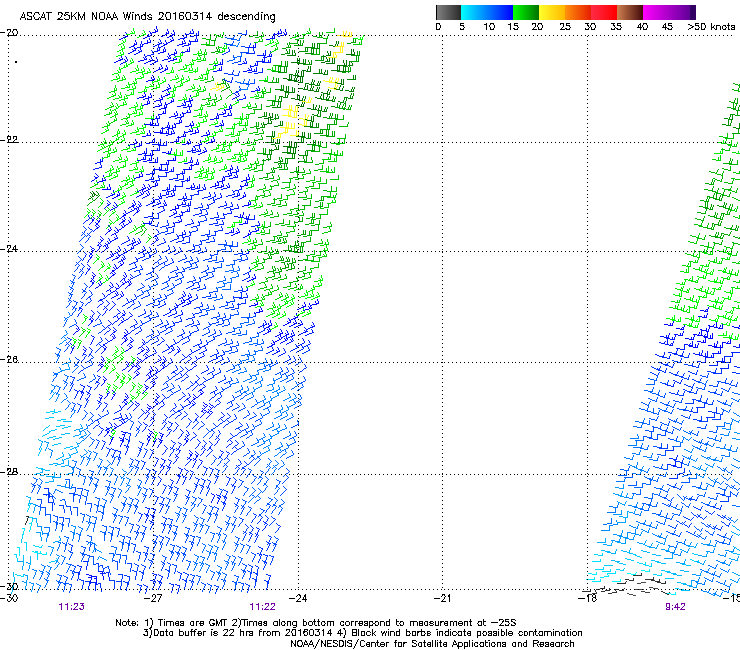
Task: Click the 'Note: 1) Times are GMT' line
Action: coord(316,623)
